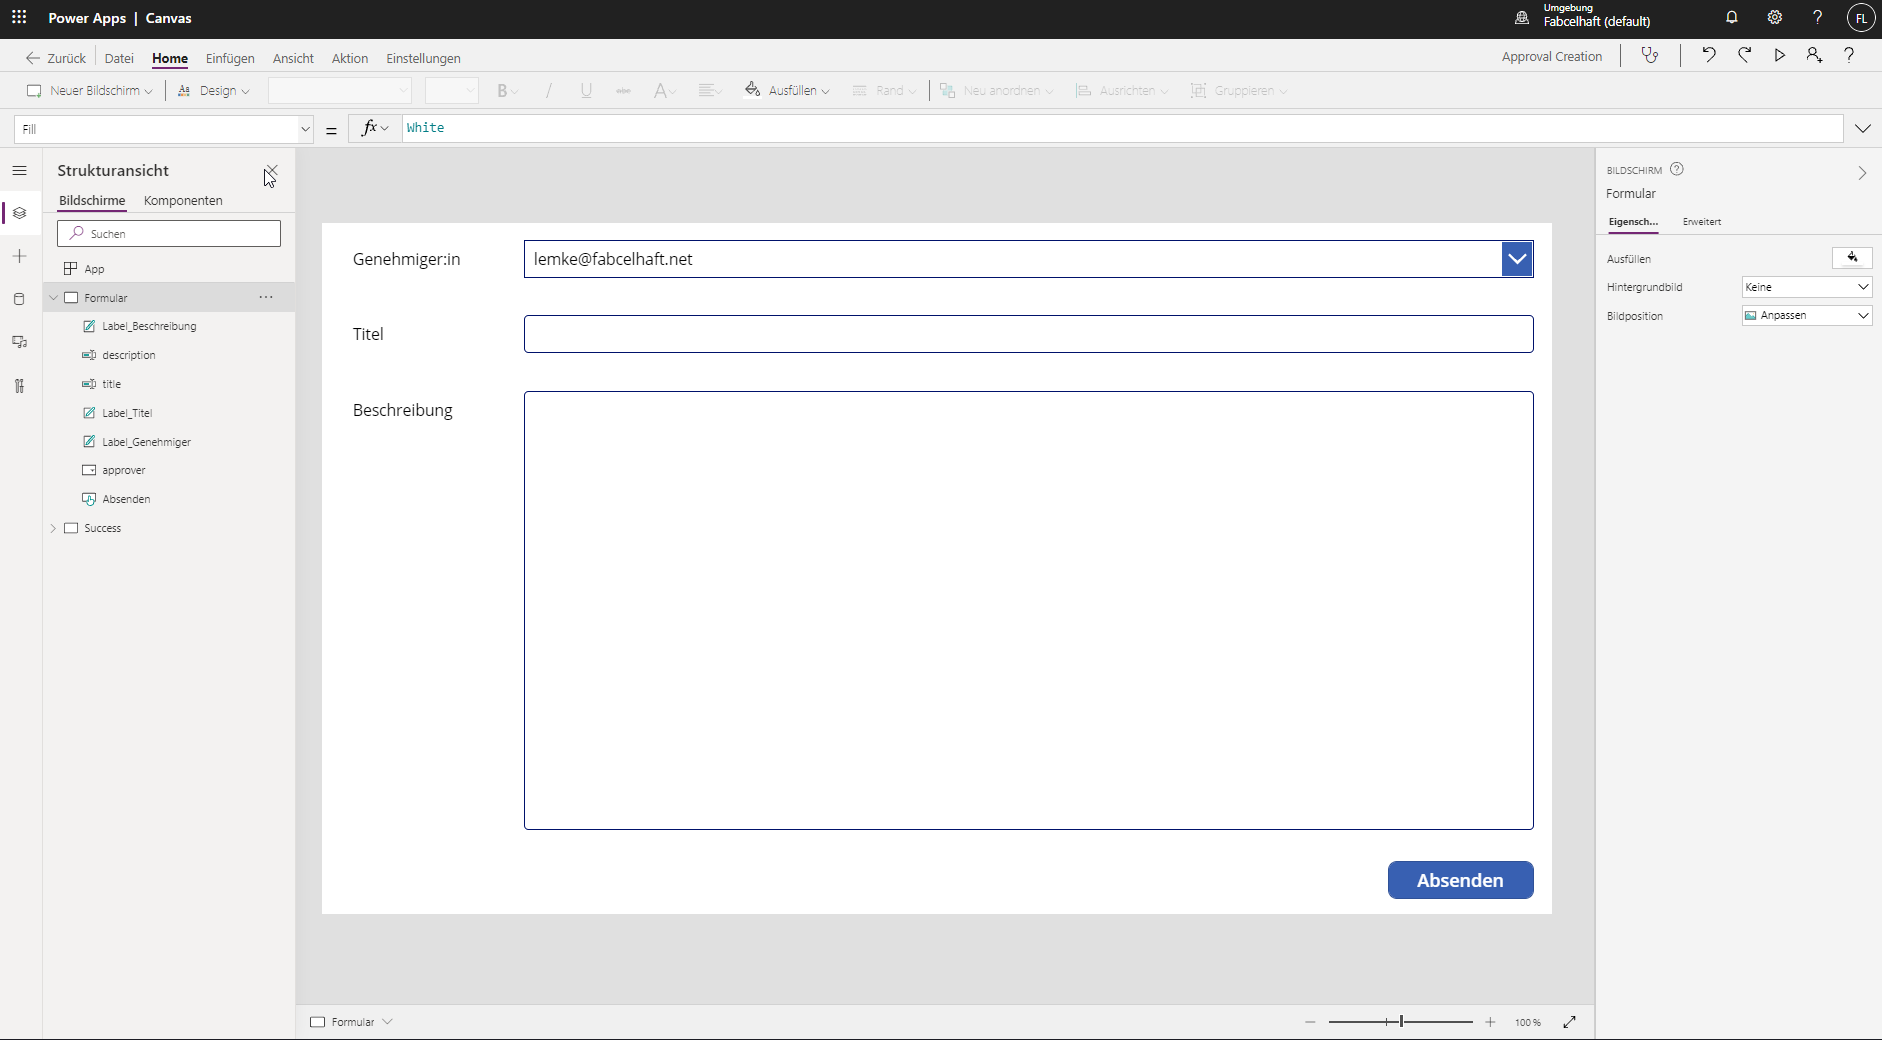Open Advanced tools with wrench icon
This screenshot has height=1040, width=1882.
19,386
